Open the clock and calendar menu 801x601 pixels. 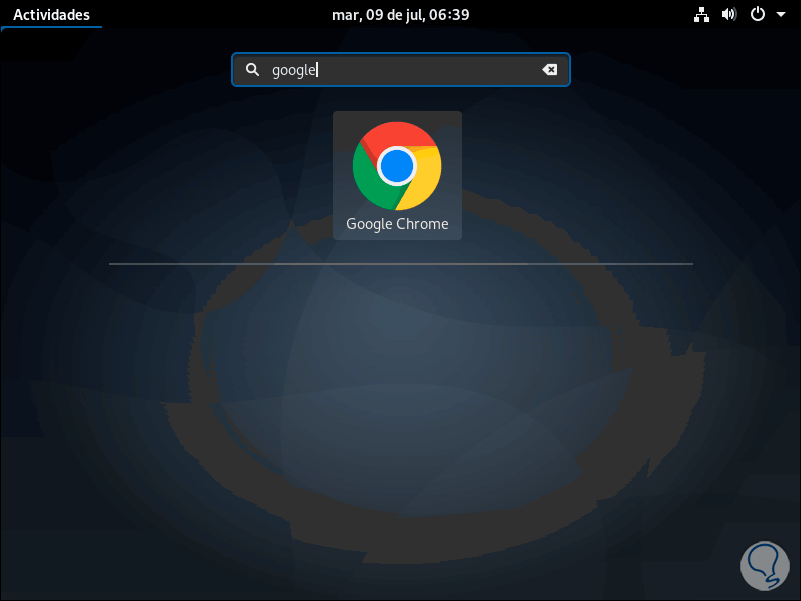pyautogui.click(x=400, y=15)
